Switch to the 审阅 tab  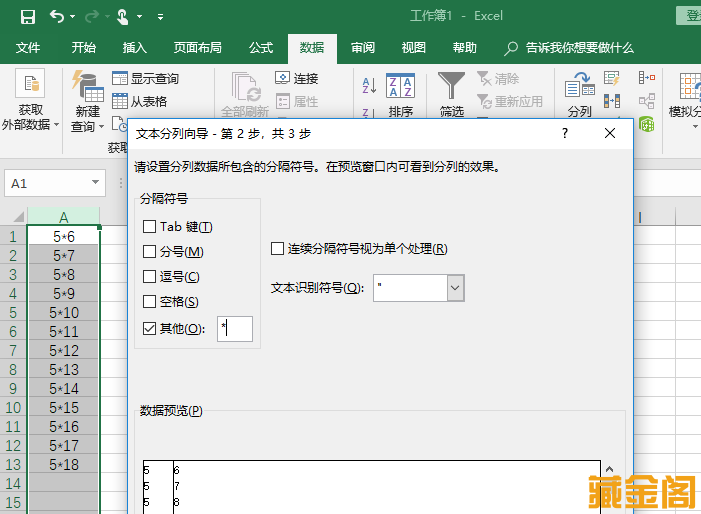click(363, 47)
